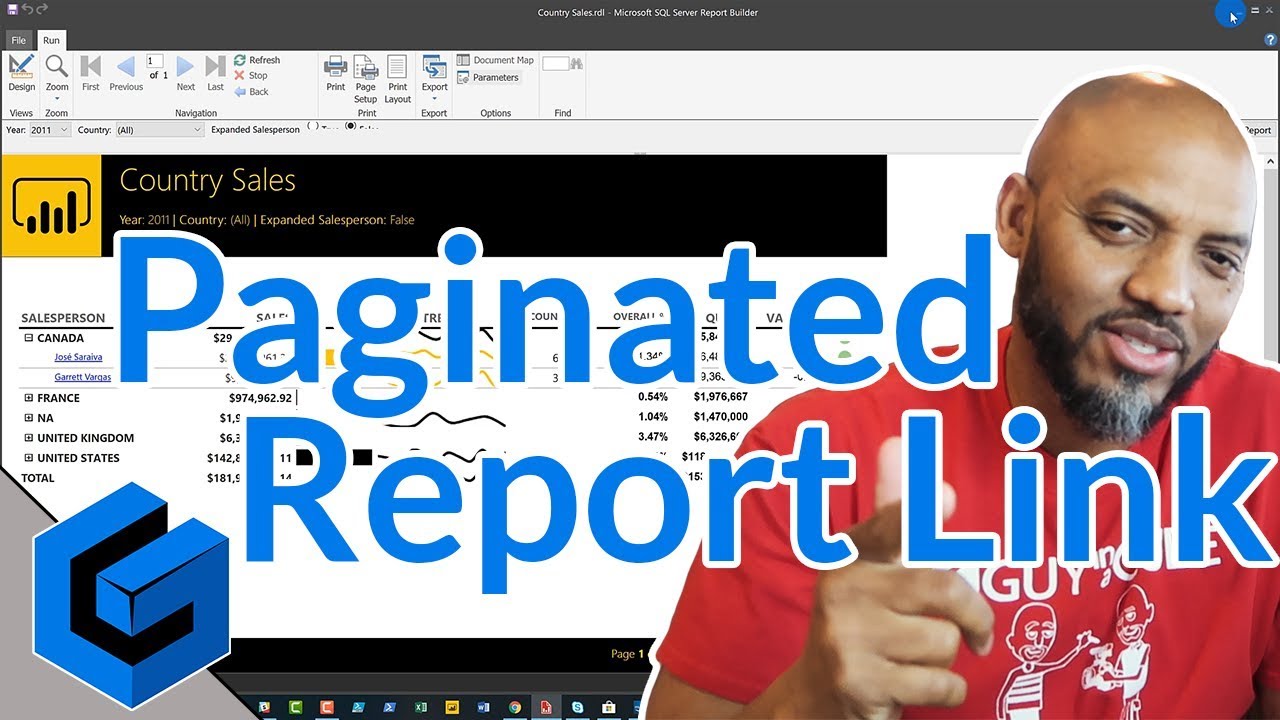This screenshot has width=1280, height=720.
Task: Redo the last action in the title bar
Action: pyautogui.click(x=42, y=9)
